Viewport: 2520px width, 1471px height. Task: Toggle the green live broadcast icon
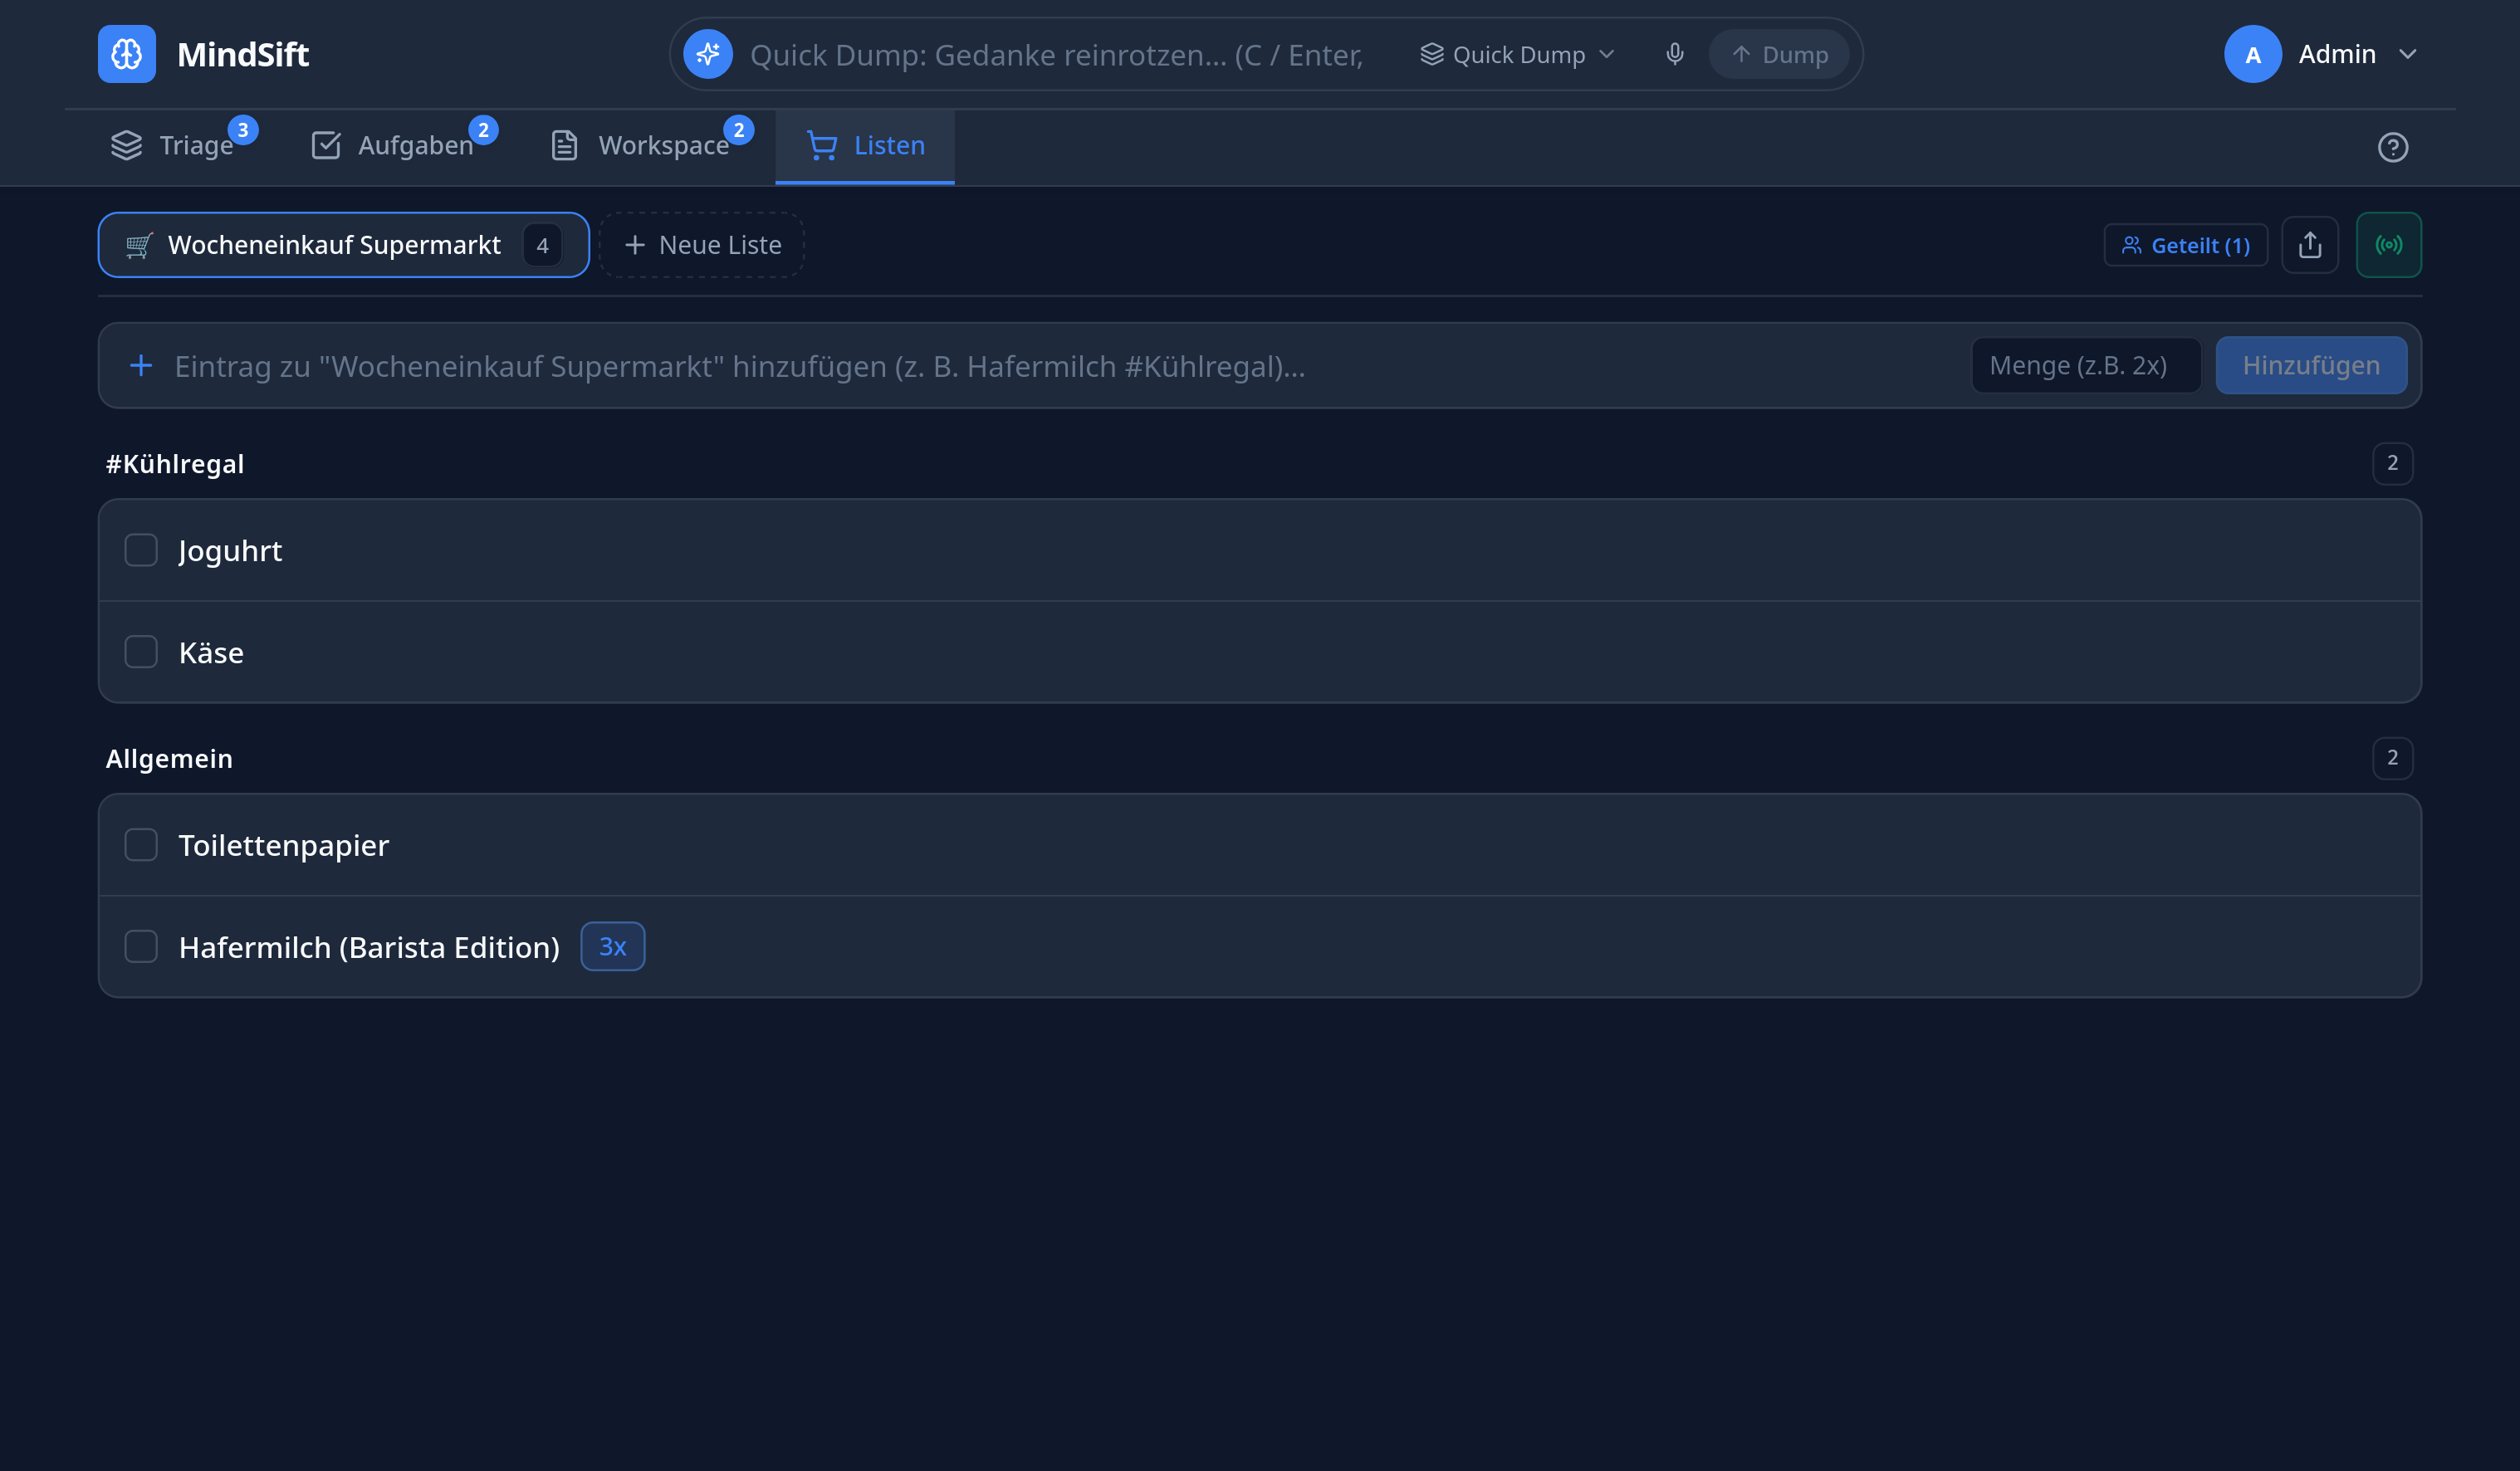point(2389,245)
